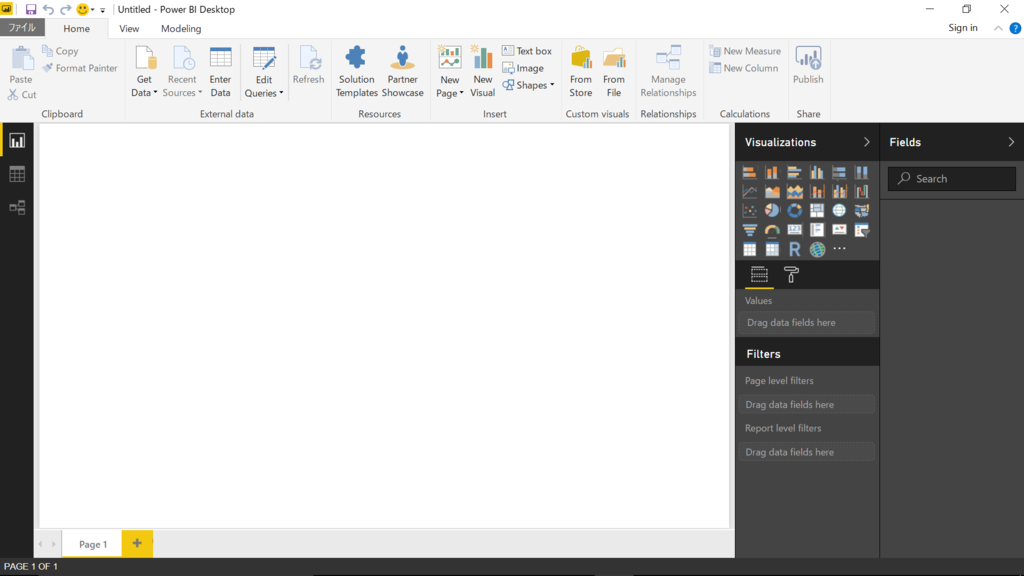
Task: Open the Home ribbon tab
Action: coord(76,29)
